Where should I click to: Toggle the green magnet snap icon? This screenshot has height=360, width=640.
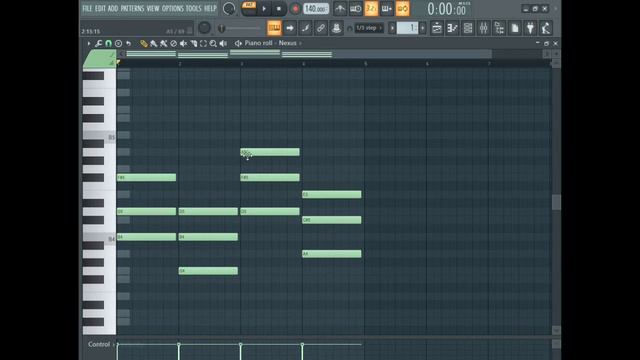[108, 43]
